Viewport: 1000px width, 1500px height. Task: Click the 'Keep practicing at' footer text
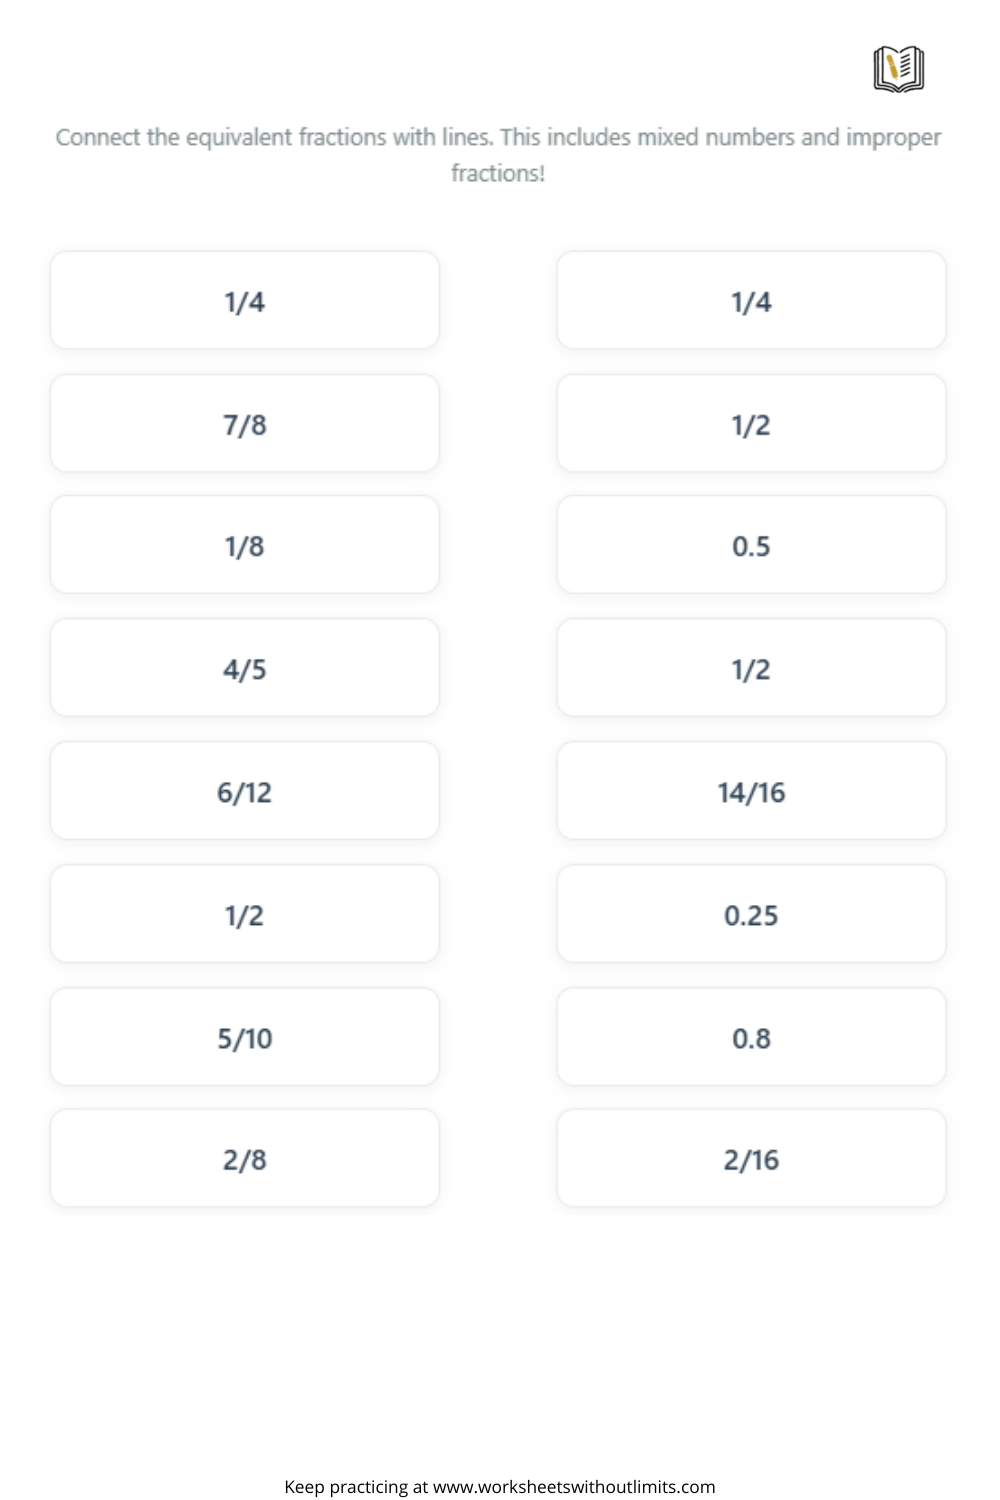click(x=356, y=1487)
